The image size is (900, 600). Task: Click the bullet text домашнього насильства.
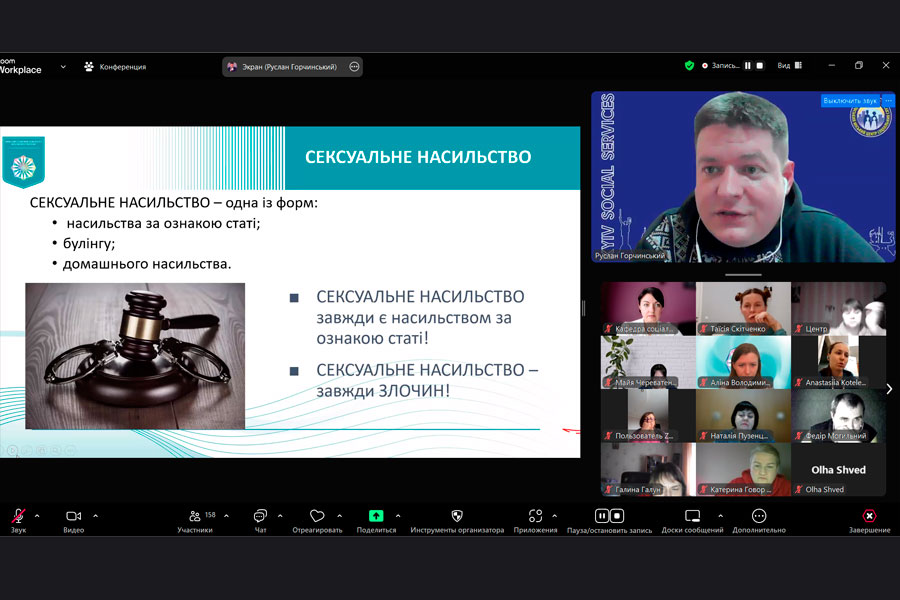click(x=147, y=264)
